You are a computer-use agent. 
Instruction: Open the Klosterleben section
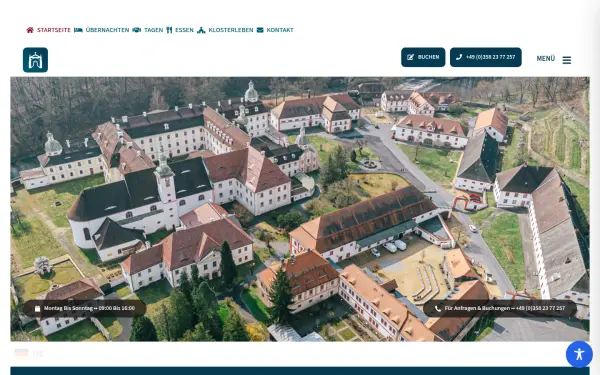click(225, 30)
